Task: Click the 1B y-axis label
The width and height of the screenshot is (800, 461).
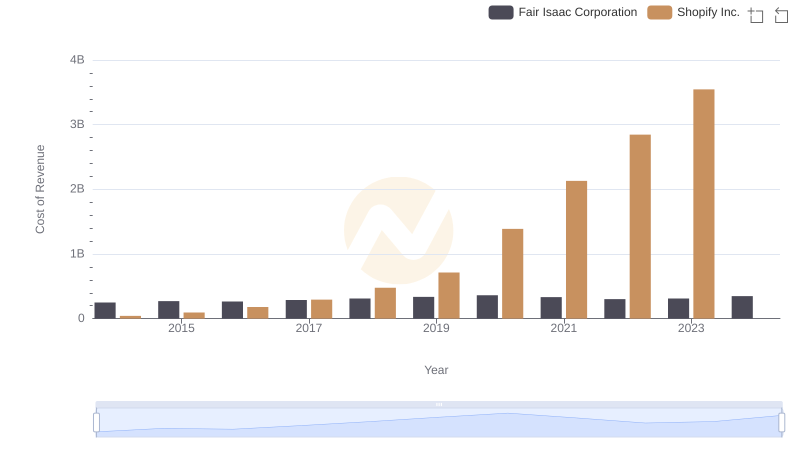Action: click(77, 253)
